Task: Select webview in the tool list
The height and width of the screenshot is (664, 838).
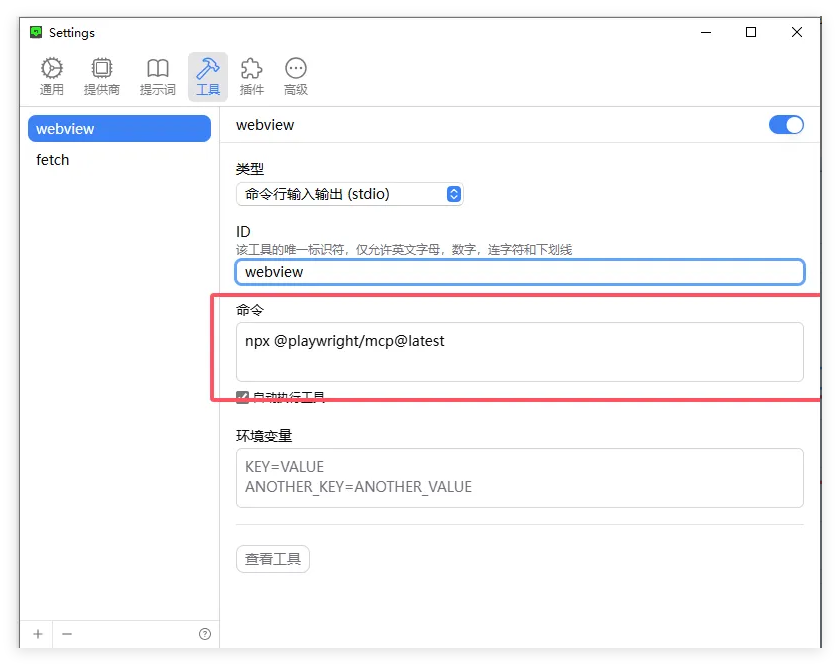Action: point(119,129)
